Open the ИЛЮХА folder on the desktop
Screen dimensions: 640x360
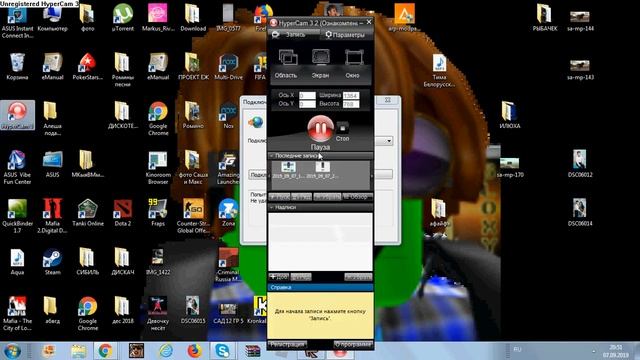click(509, 116)
